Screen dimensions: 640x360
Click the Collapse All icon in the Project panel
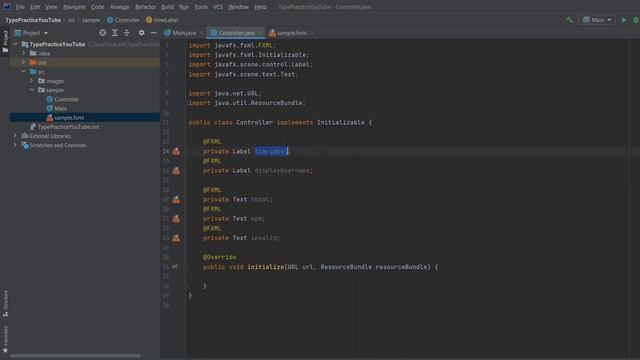point(127,33)
